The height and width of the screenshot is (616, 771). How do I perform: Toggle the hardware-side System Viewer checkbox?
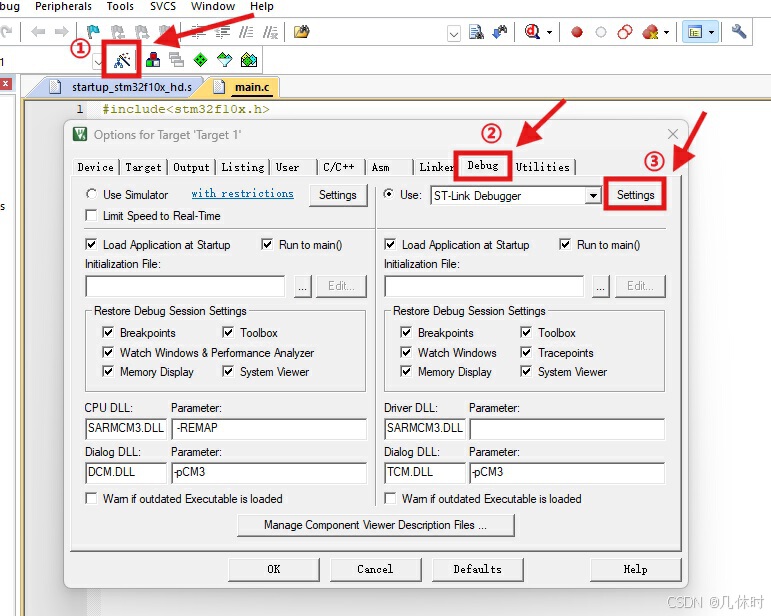tap(526, 371)
